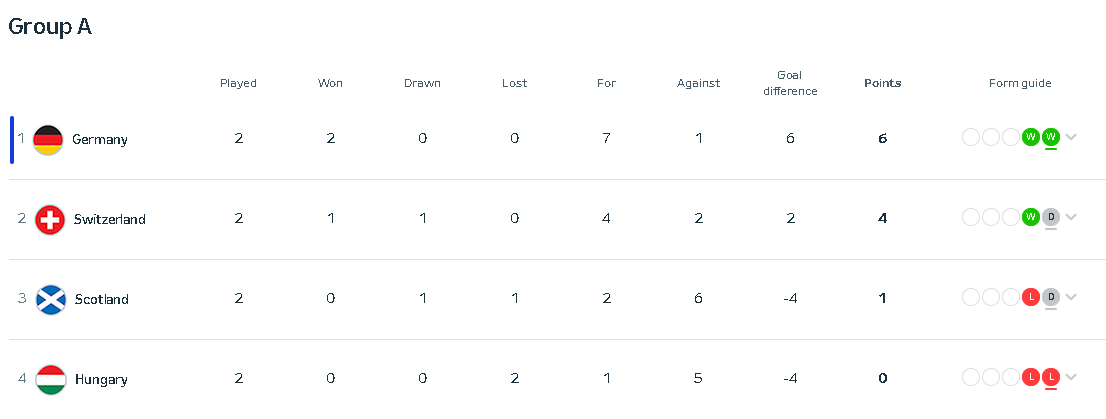Click Germany's latest green W form badge
The width and height of the screenshot is (1106, 419).
pos(1050,137)
